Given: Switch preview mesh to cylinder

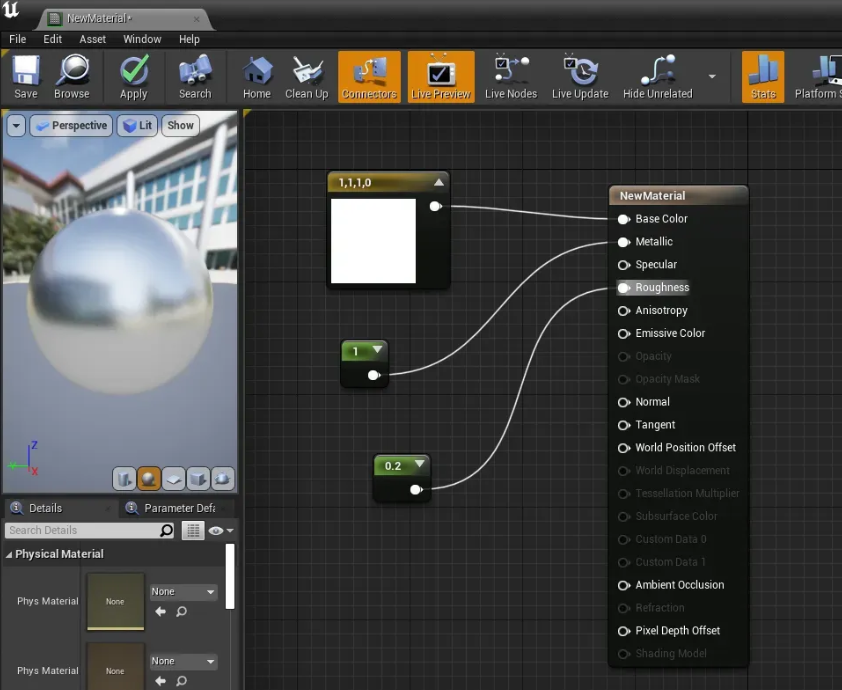Looking at the screenshot, I should pos(124,478).
